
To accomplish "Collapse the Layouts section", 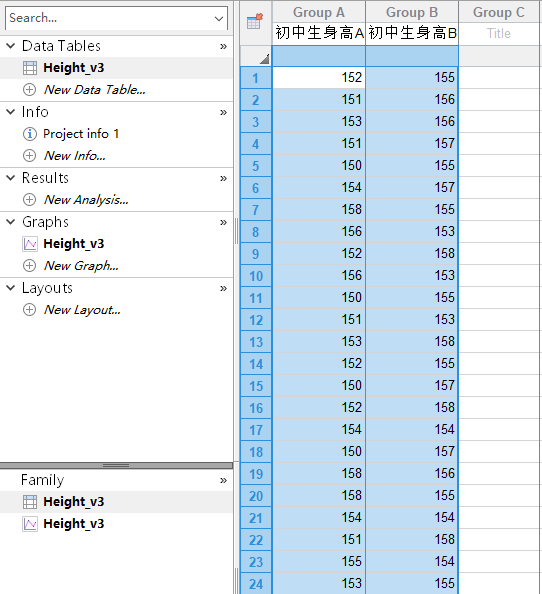I will [11, 288].
